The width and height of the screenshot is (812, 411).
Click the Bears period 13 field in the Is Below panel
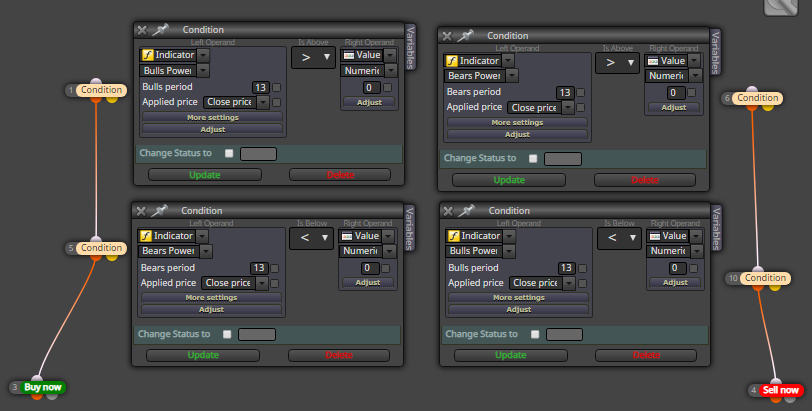point(258,268)
